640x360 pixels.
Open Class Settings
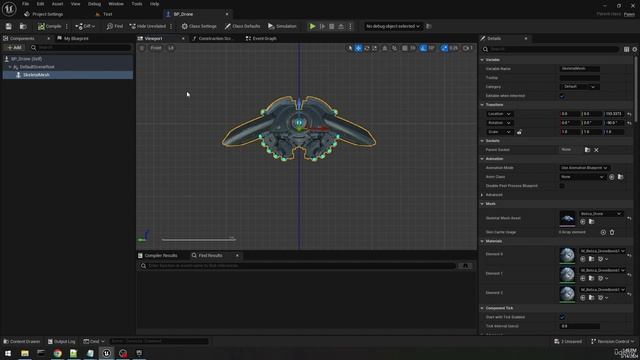click(199, 26)
